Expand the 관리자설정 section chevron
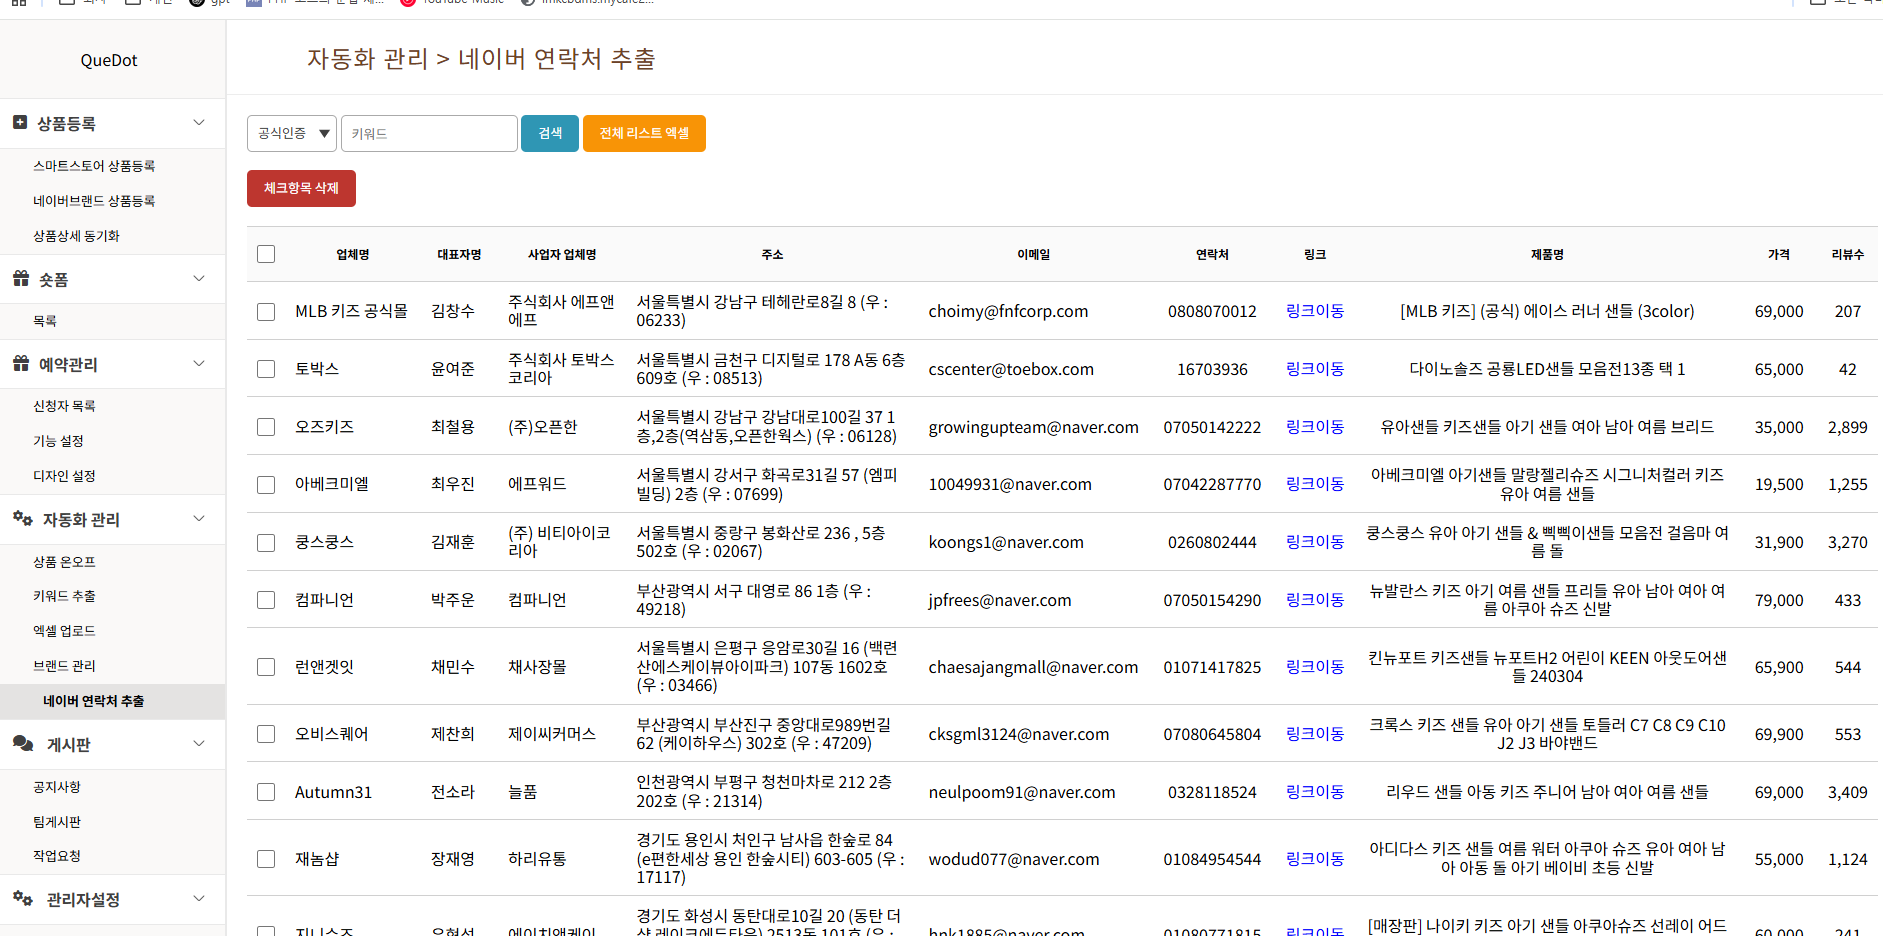The height and width of the screenshot is (936, 1883). [199, 899]
